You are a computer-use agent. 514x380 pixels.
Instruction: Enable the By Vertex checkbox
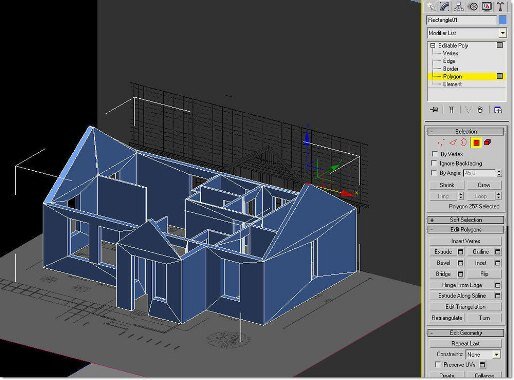pyautogui.click(x=434, y=154)
